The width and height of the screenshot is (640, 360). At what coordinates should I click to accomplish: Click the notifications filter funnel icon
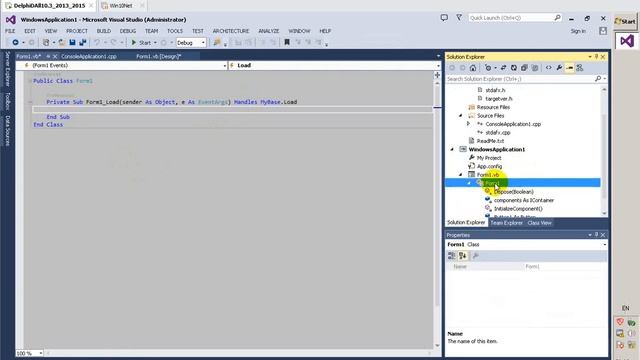point(459,18)
